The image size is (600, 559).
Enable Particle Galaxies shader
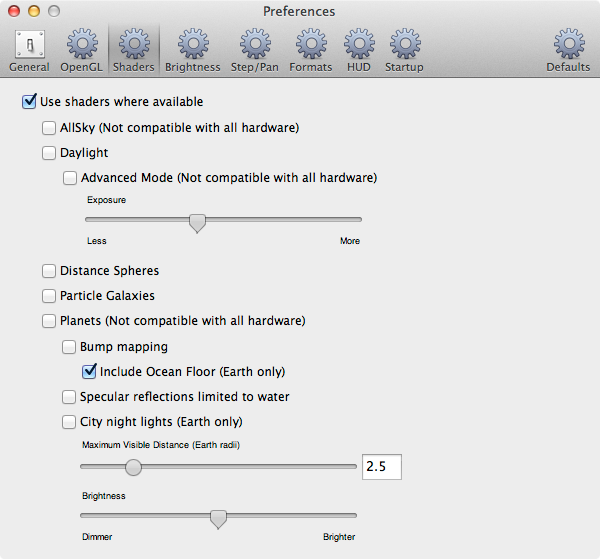tap(49, 296)
